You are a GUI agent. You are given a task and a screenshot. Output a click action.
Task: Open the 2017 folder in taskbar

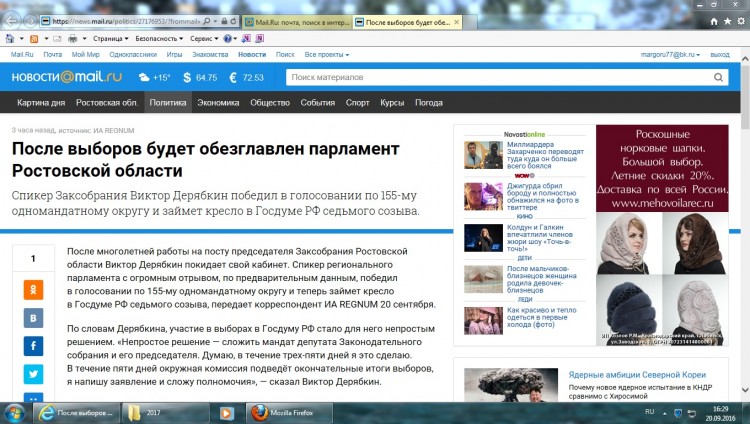tap(165, 413)
